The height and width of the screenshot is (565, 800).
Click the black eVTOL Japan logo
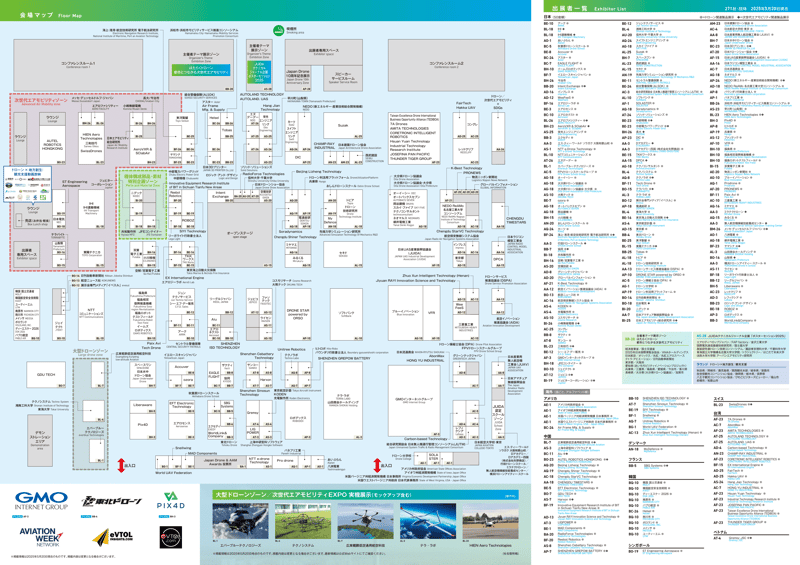[x=170, y=537]
